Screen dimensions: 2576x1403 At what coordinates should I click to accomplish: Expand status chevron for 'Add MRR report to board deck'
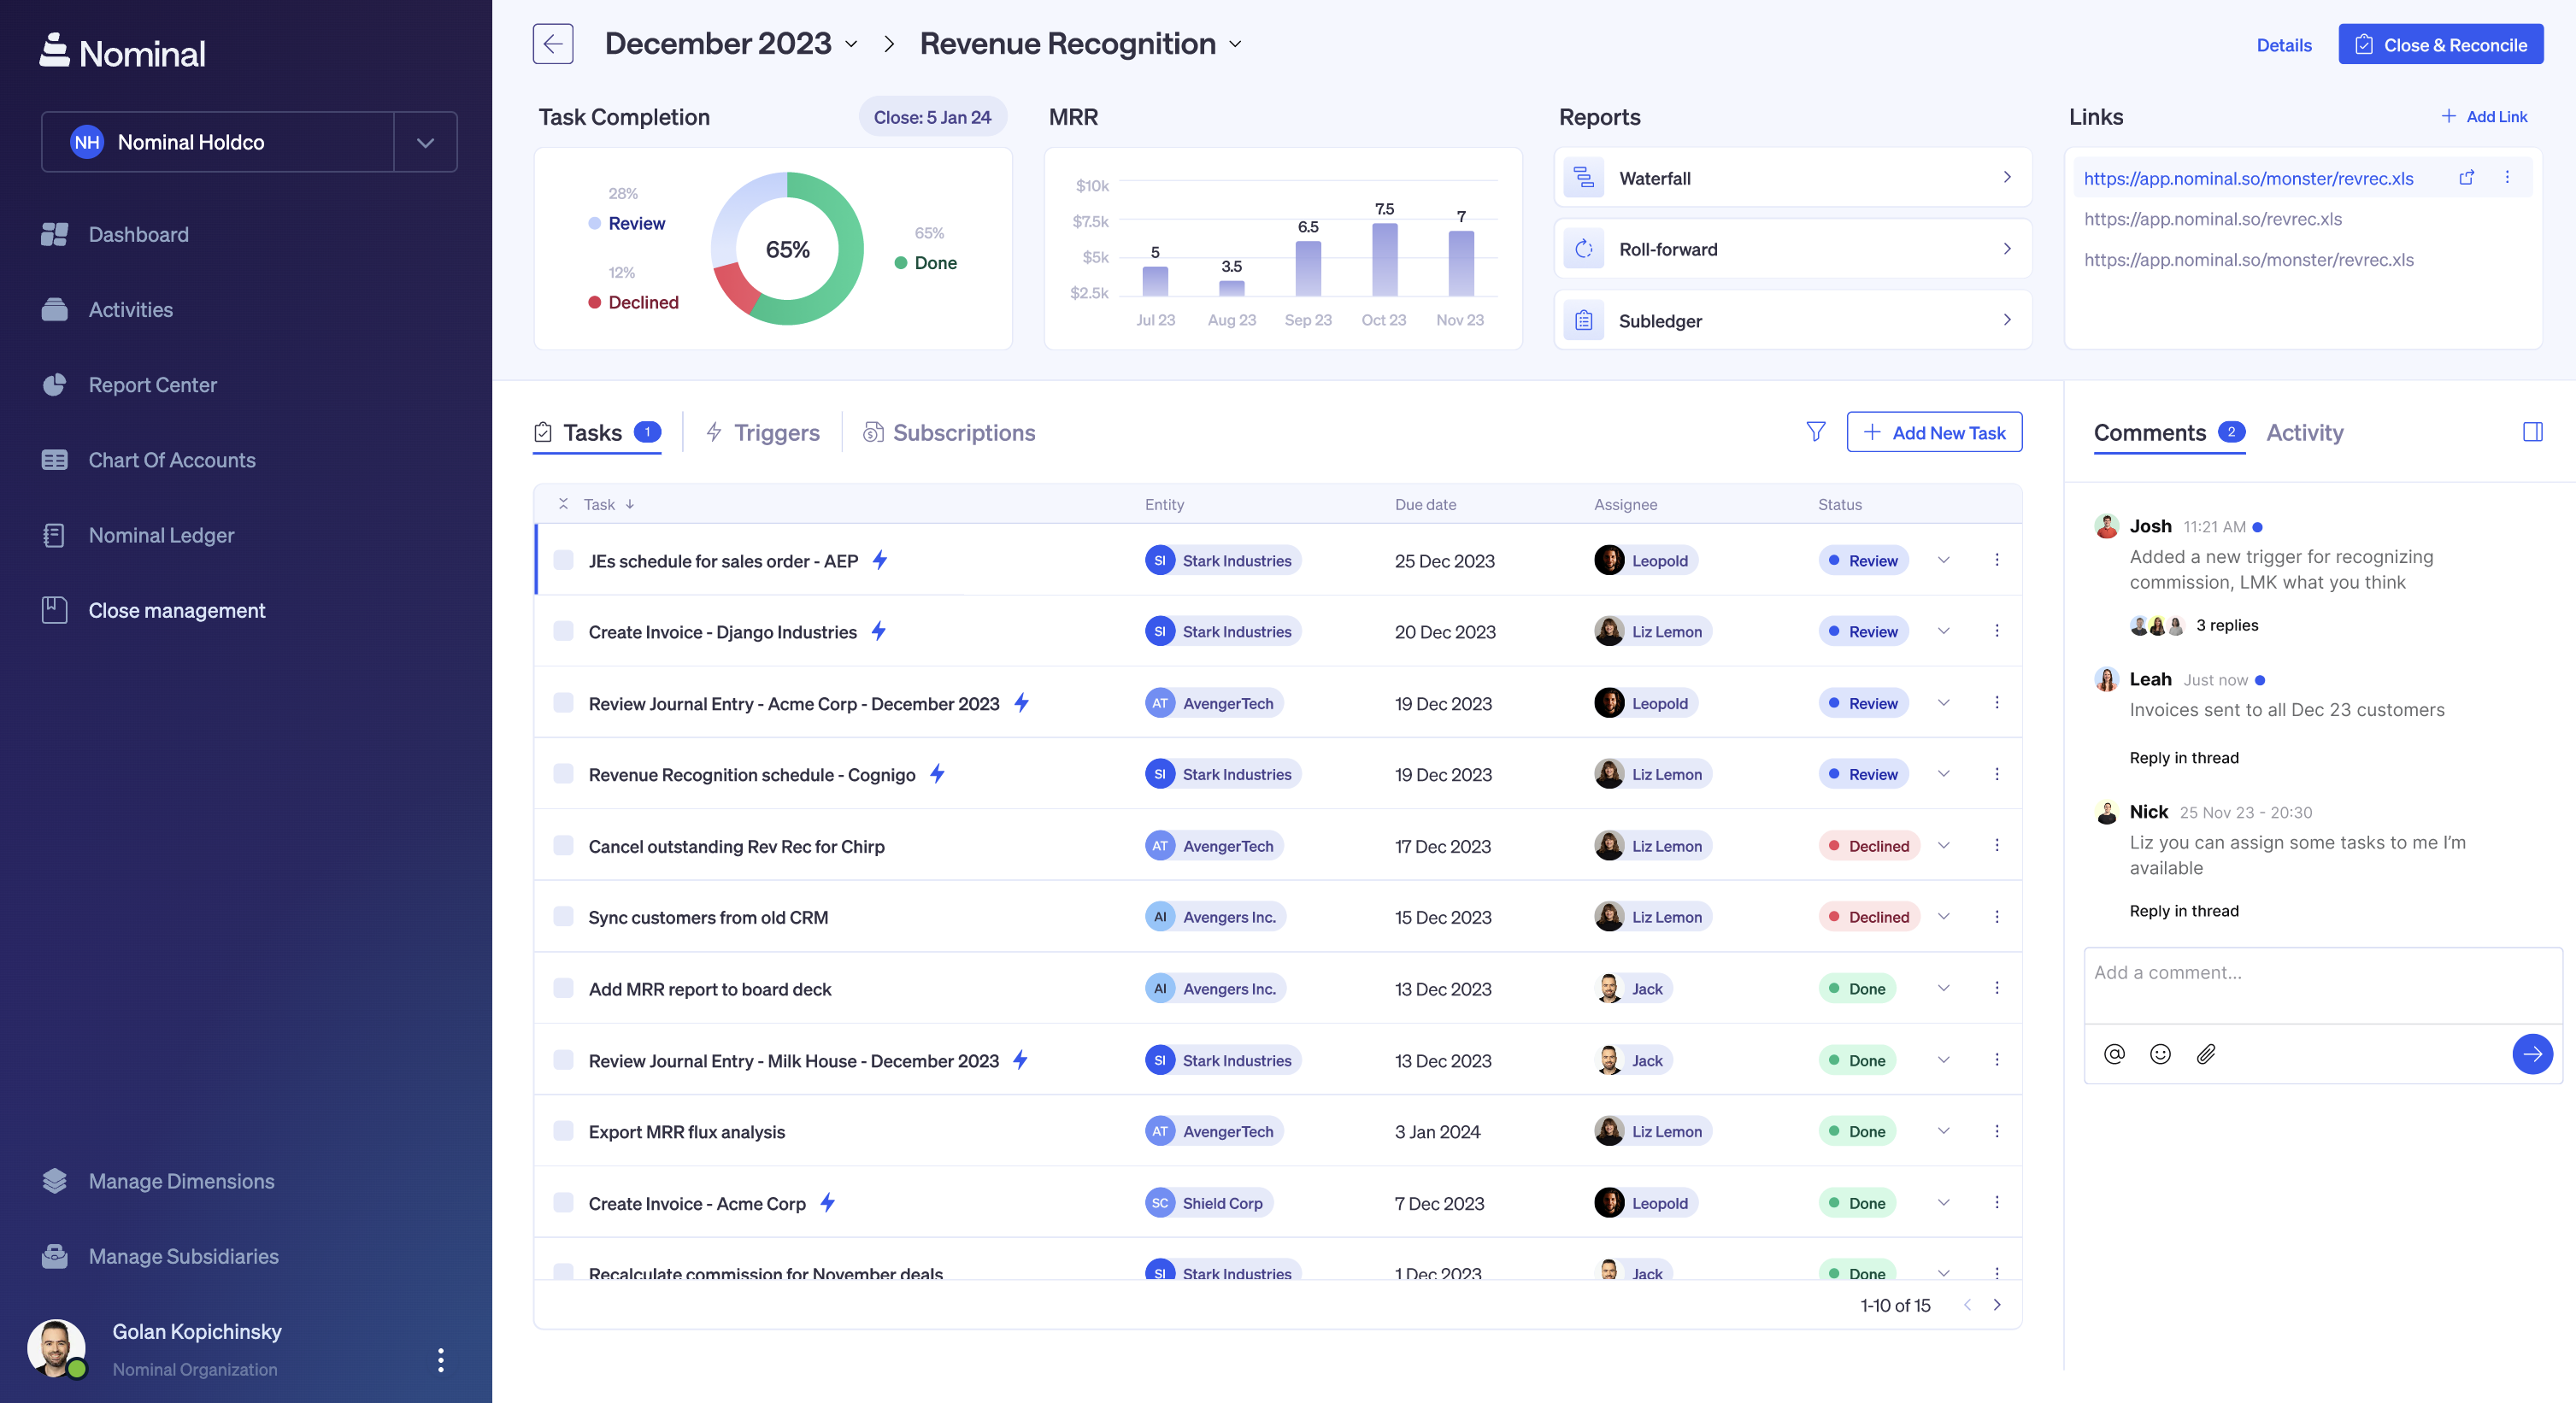pyautogui.click(x=1944, y=988)
